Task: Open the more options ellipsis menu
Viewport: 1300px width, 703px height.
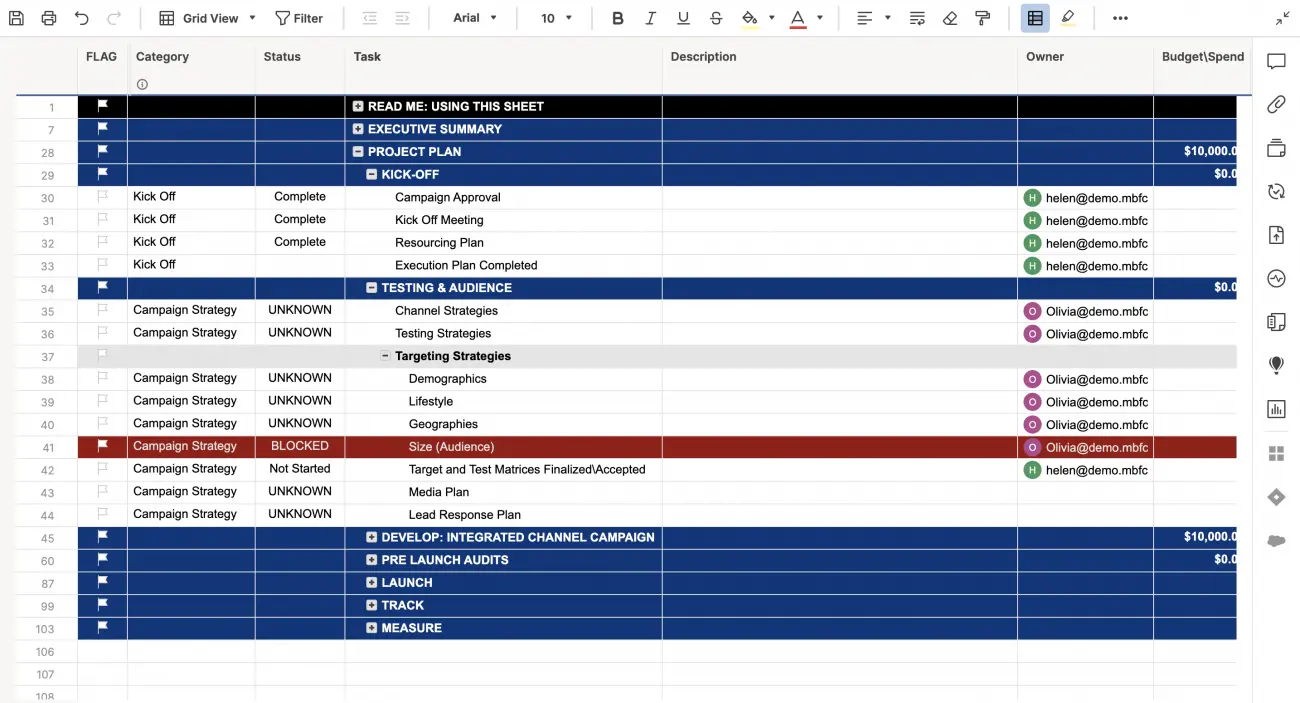Action: [1120, 17]
